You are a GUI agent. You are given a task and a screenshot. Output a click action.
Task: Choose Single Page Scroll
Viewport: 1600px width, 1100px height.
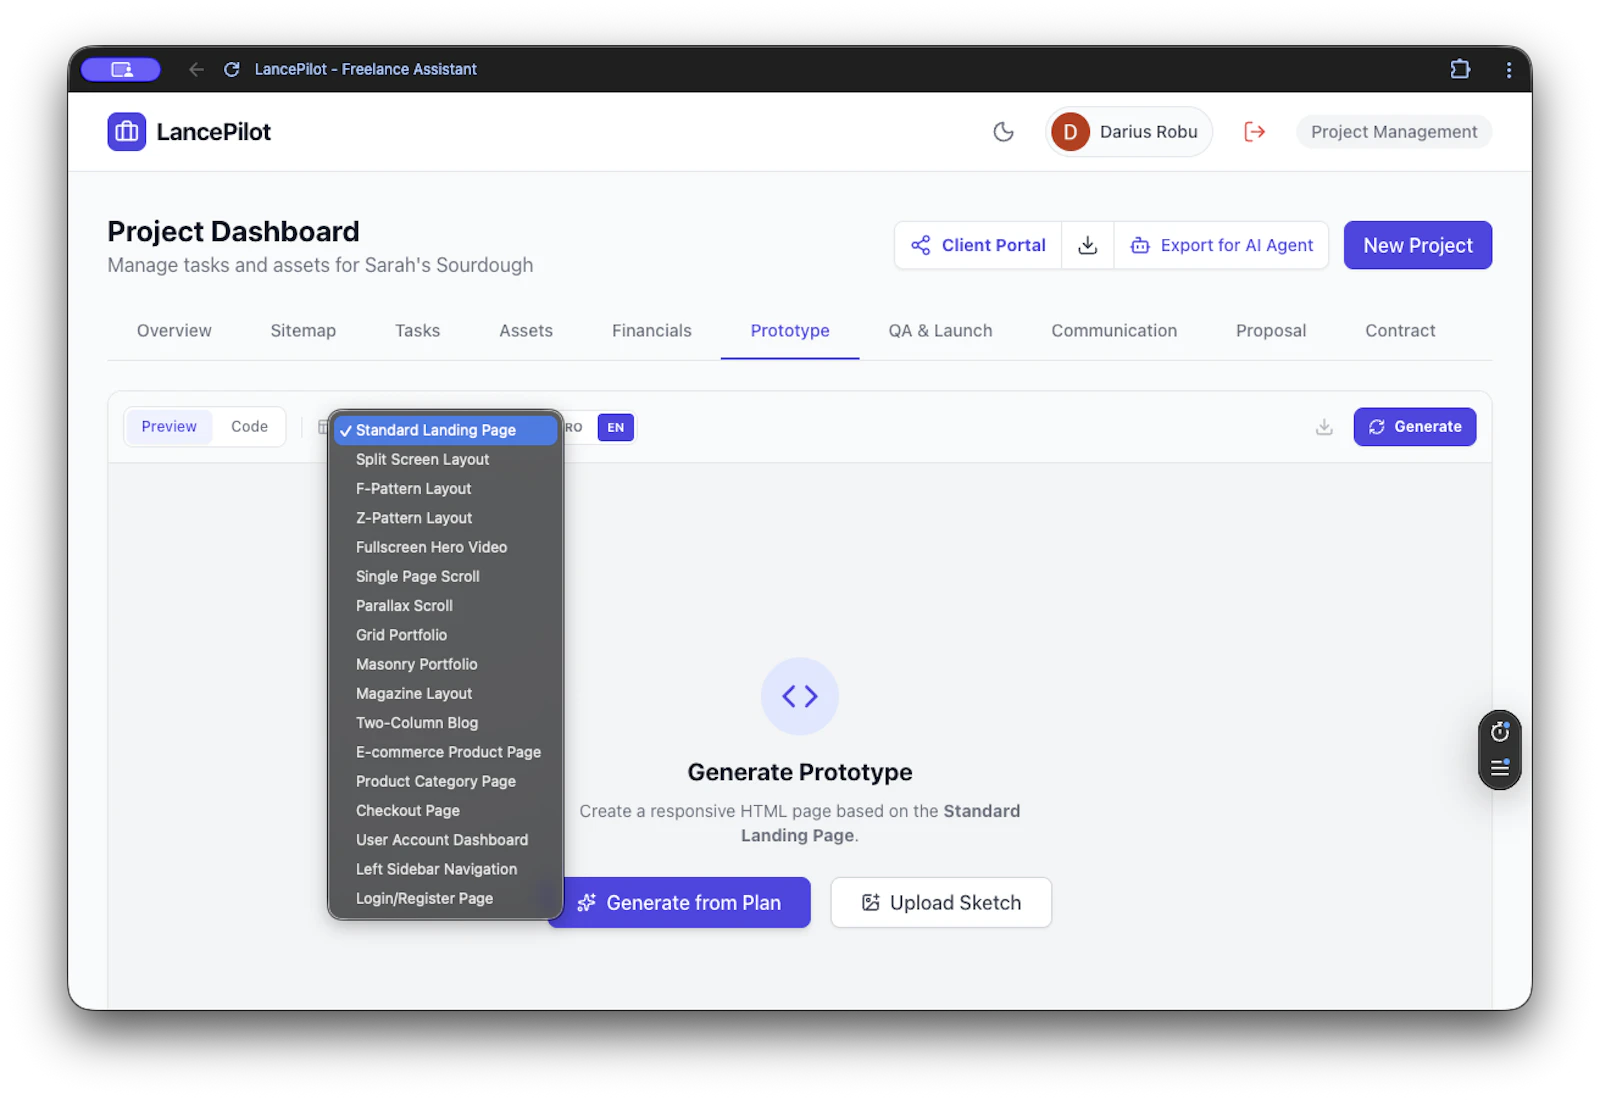445,576
